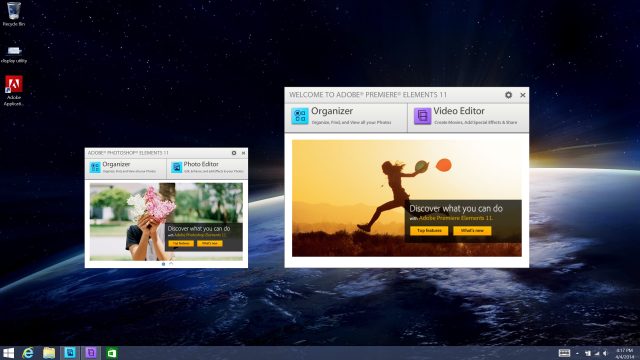Launch the Photo Editor in Photoshop Elements
The height and width of the screenshot is (360, 640).
(207, 168)
